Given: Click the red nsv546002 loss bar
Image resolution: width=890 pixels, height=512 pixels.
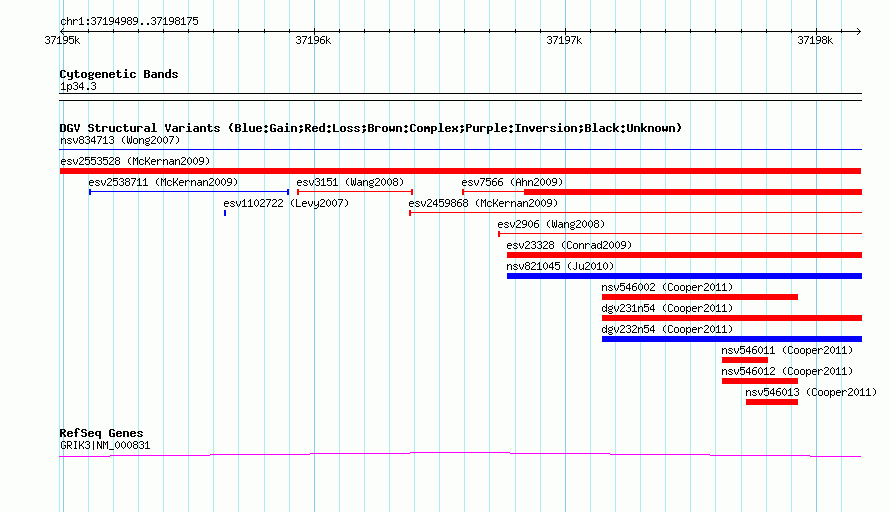Looking at the screenshot, I should [x=700, y=297].
